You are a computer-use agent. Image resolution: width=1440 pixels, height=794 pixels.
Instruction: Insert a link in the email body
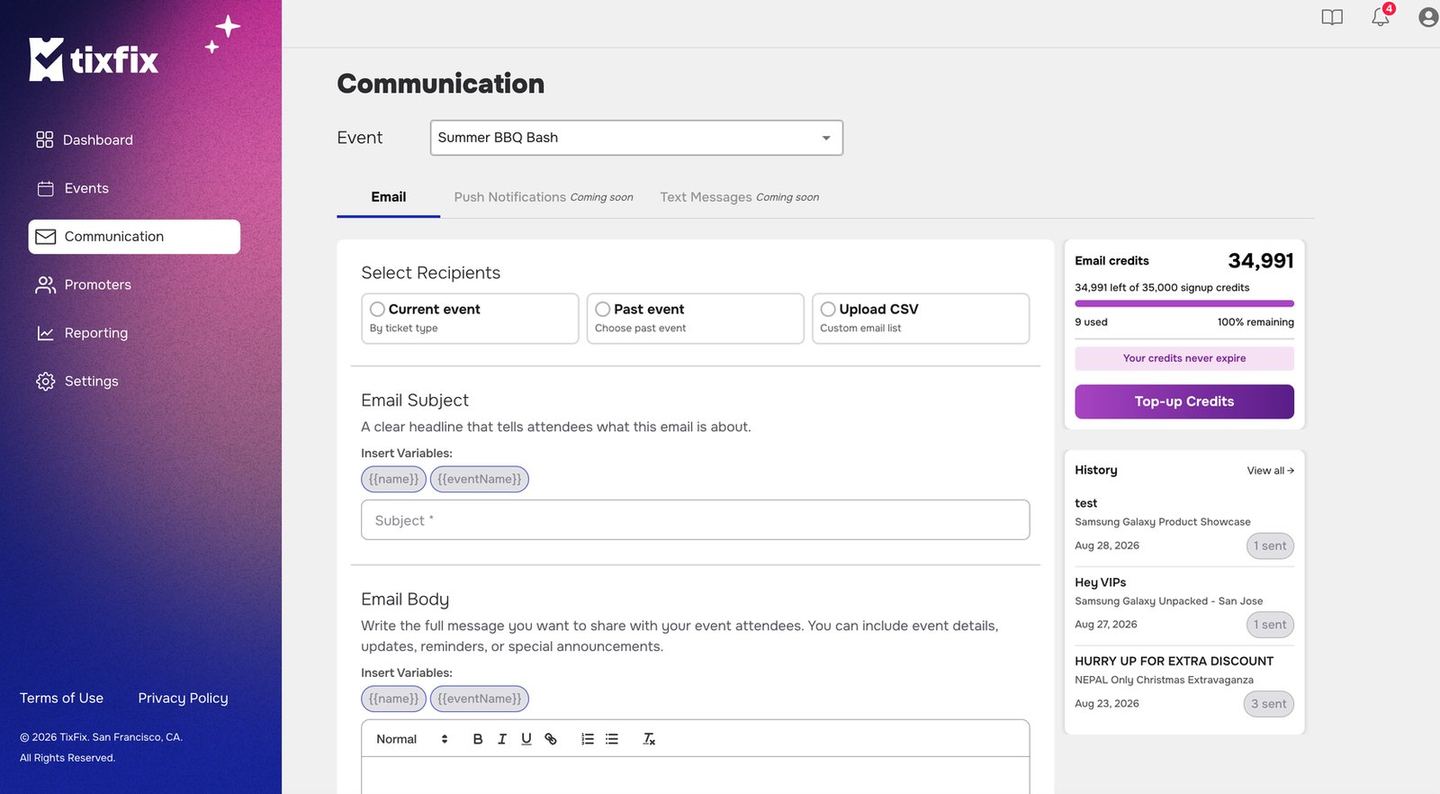[551, 739]
